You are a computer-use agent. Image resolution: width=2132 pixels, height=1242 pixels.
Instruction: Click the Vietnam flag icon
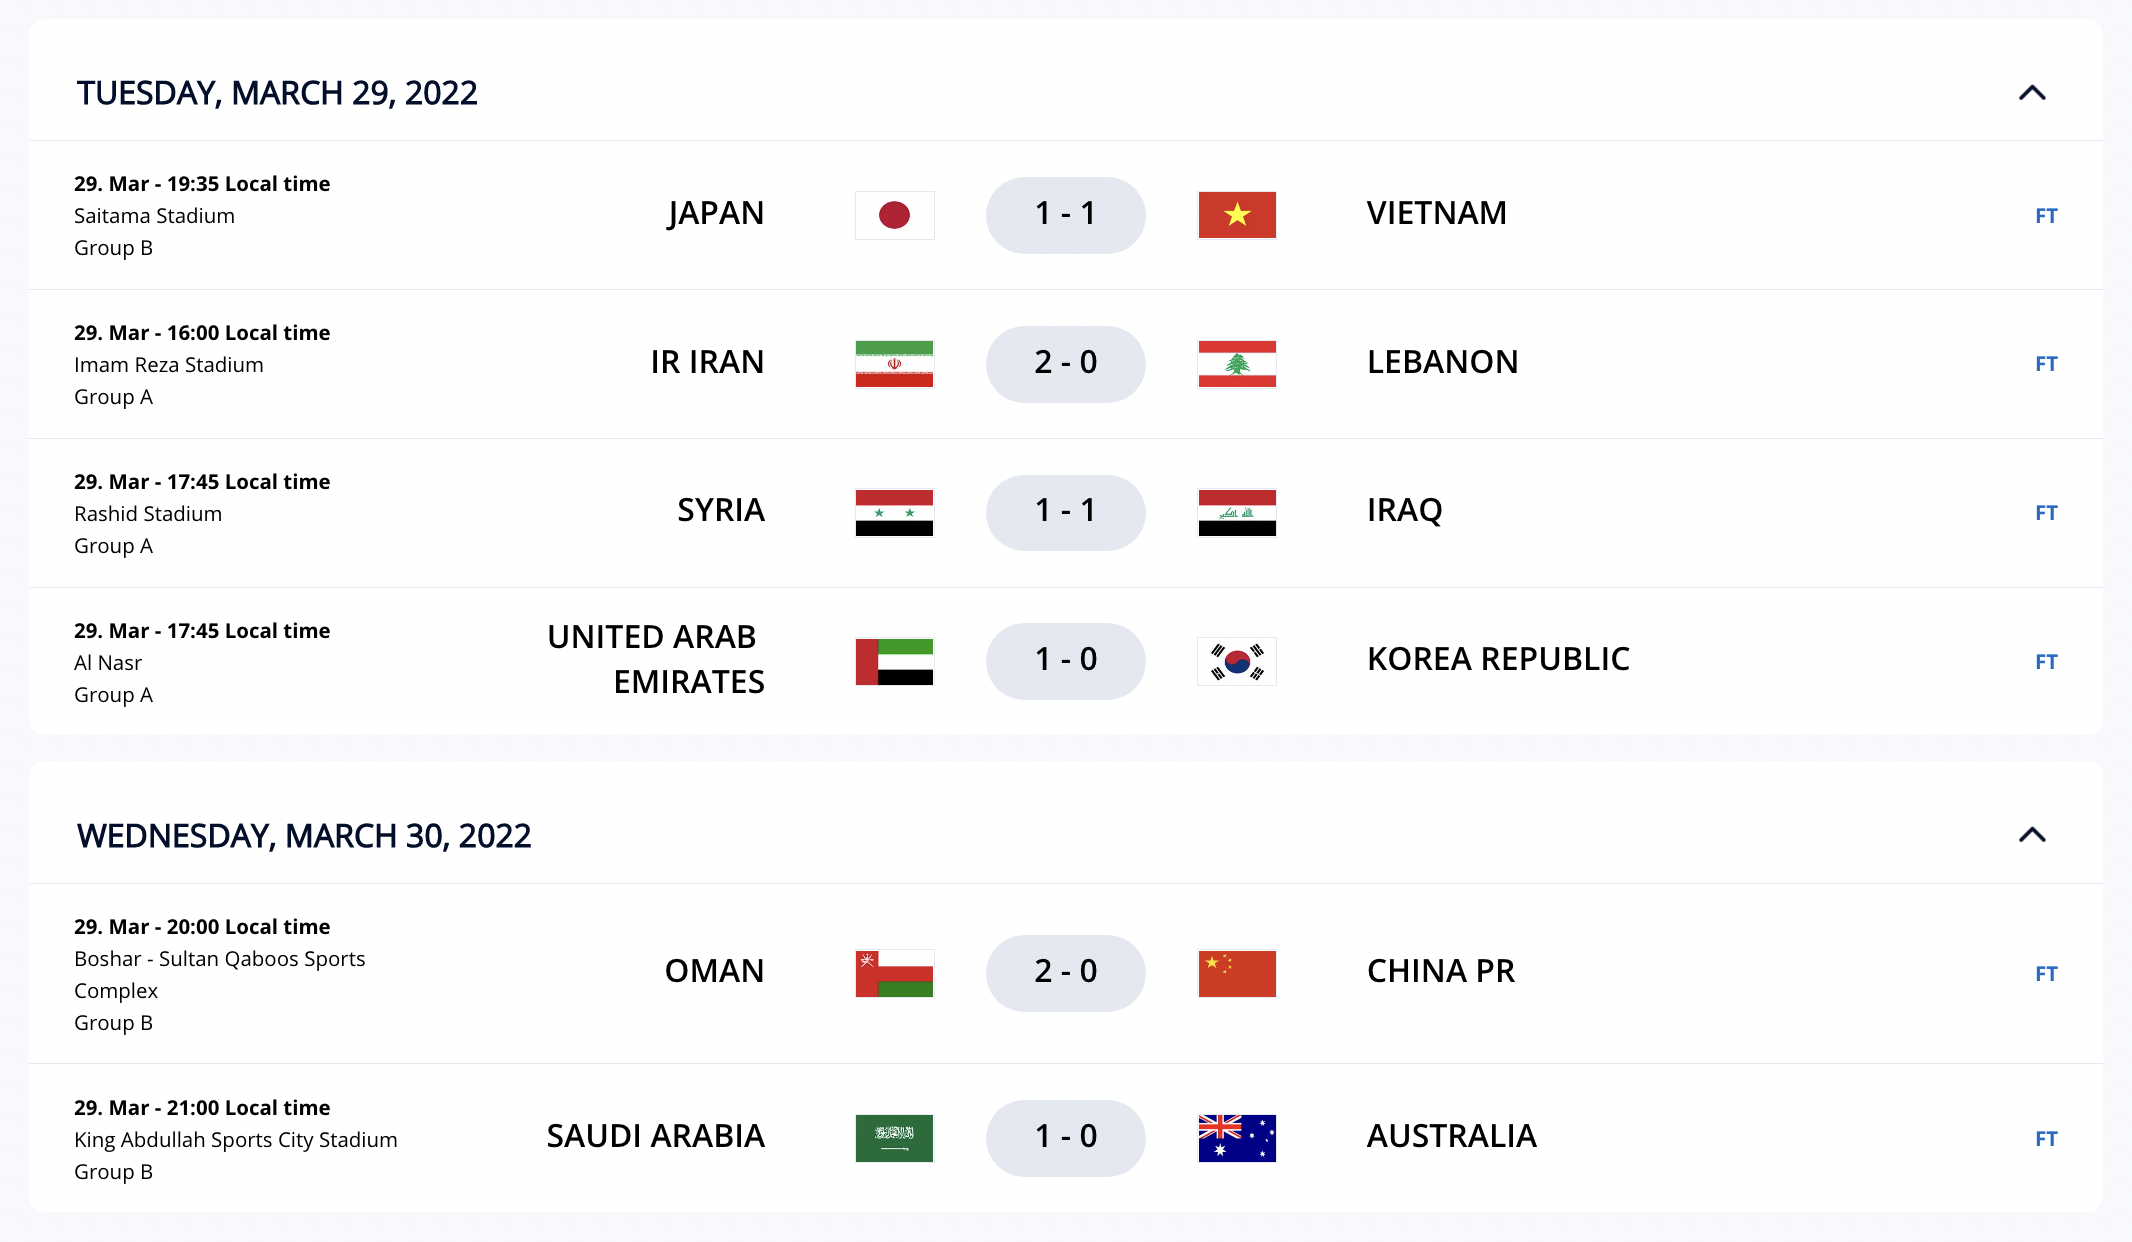[x=1237, y=215]
